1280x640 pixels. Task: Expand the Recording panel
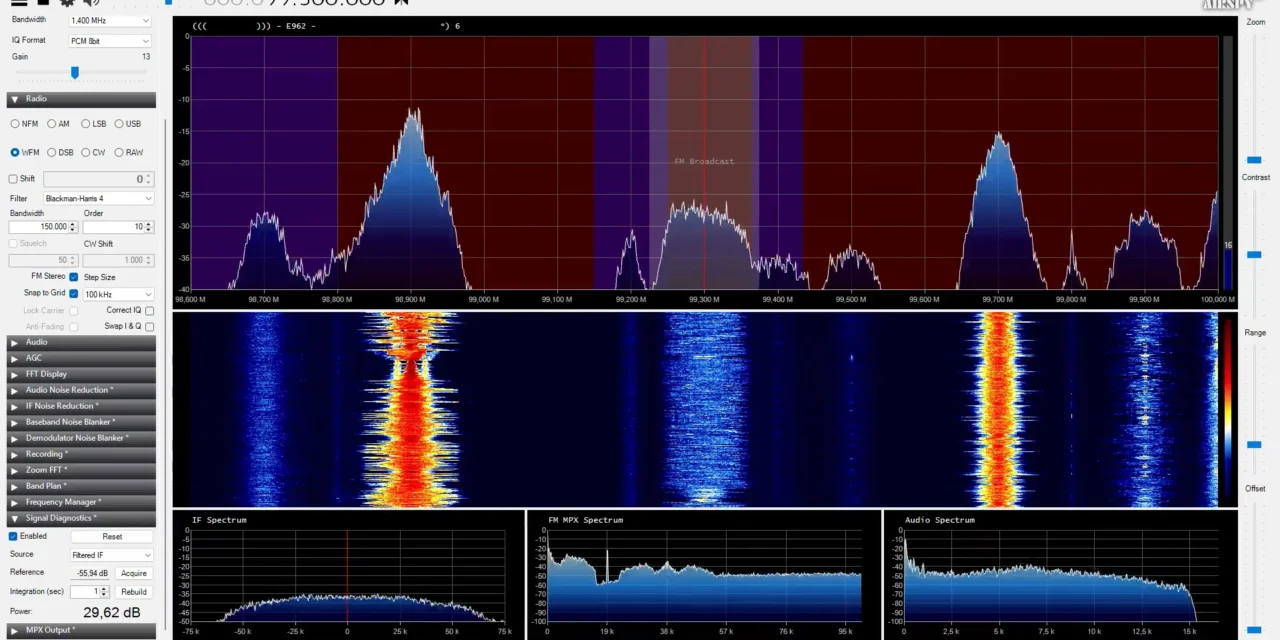click(x=81, y=454)
